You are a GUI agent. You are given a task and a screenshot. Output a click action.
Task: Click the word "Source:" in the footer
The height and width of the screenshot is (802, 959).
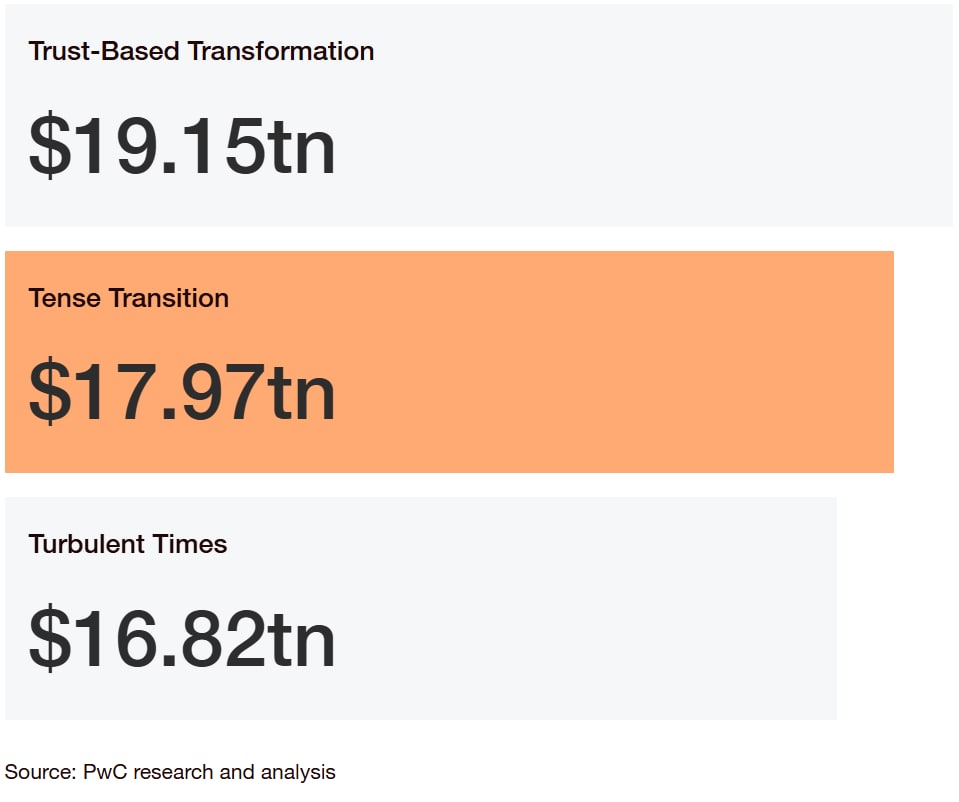click(x=40, y=772)
